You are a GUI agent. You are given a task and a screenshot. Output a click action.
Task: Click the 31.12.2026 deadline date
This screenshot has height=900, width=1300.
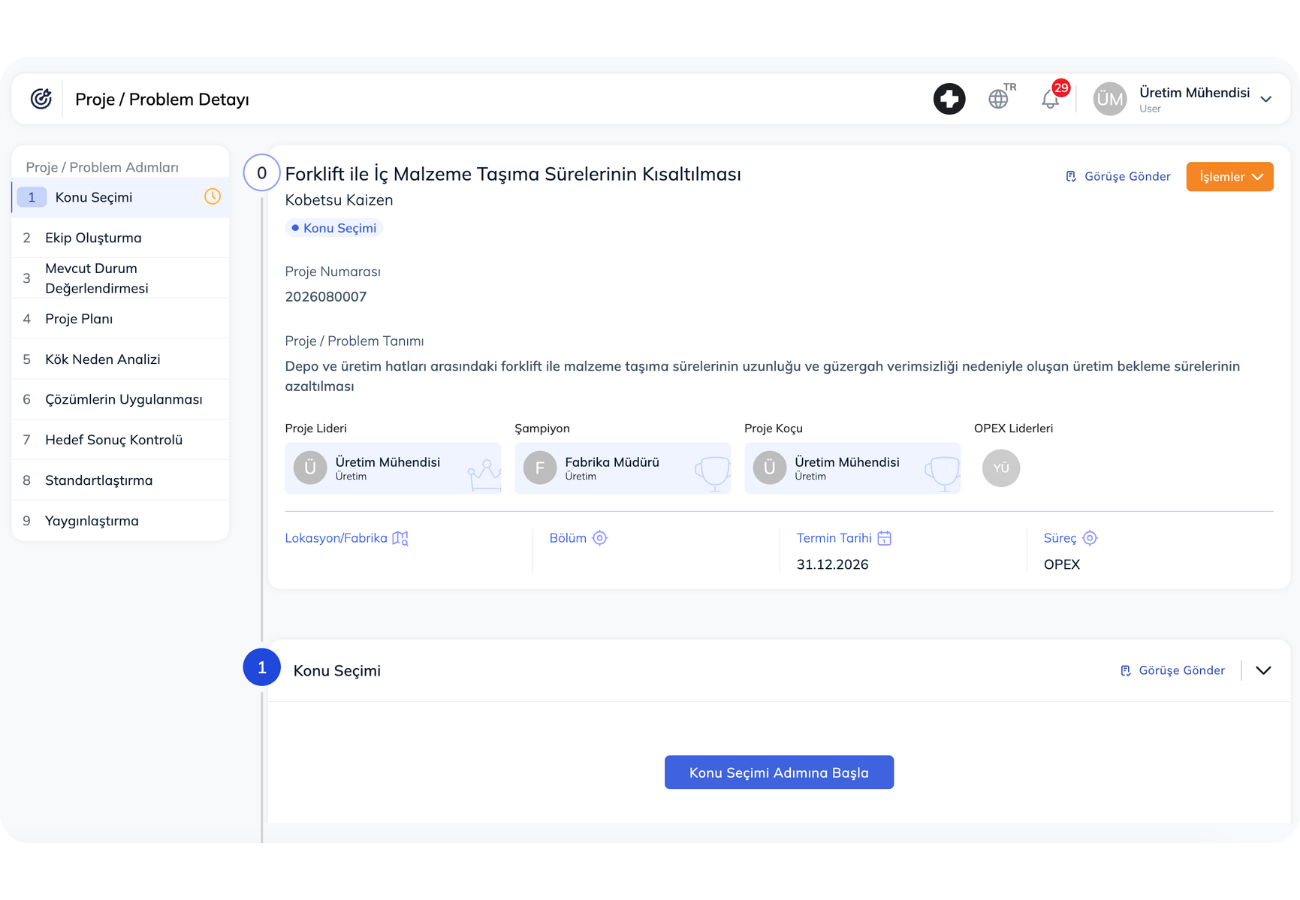click(833, 564)
